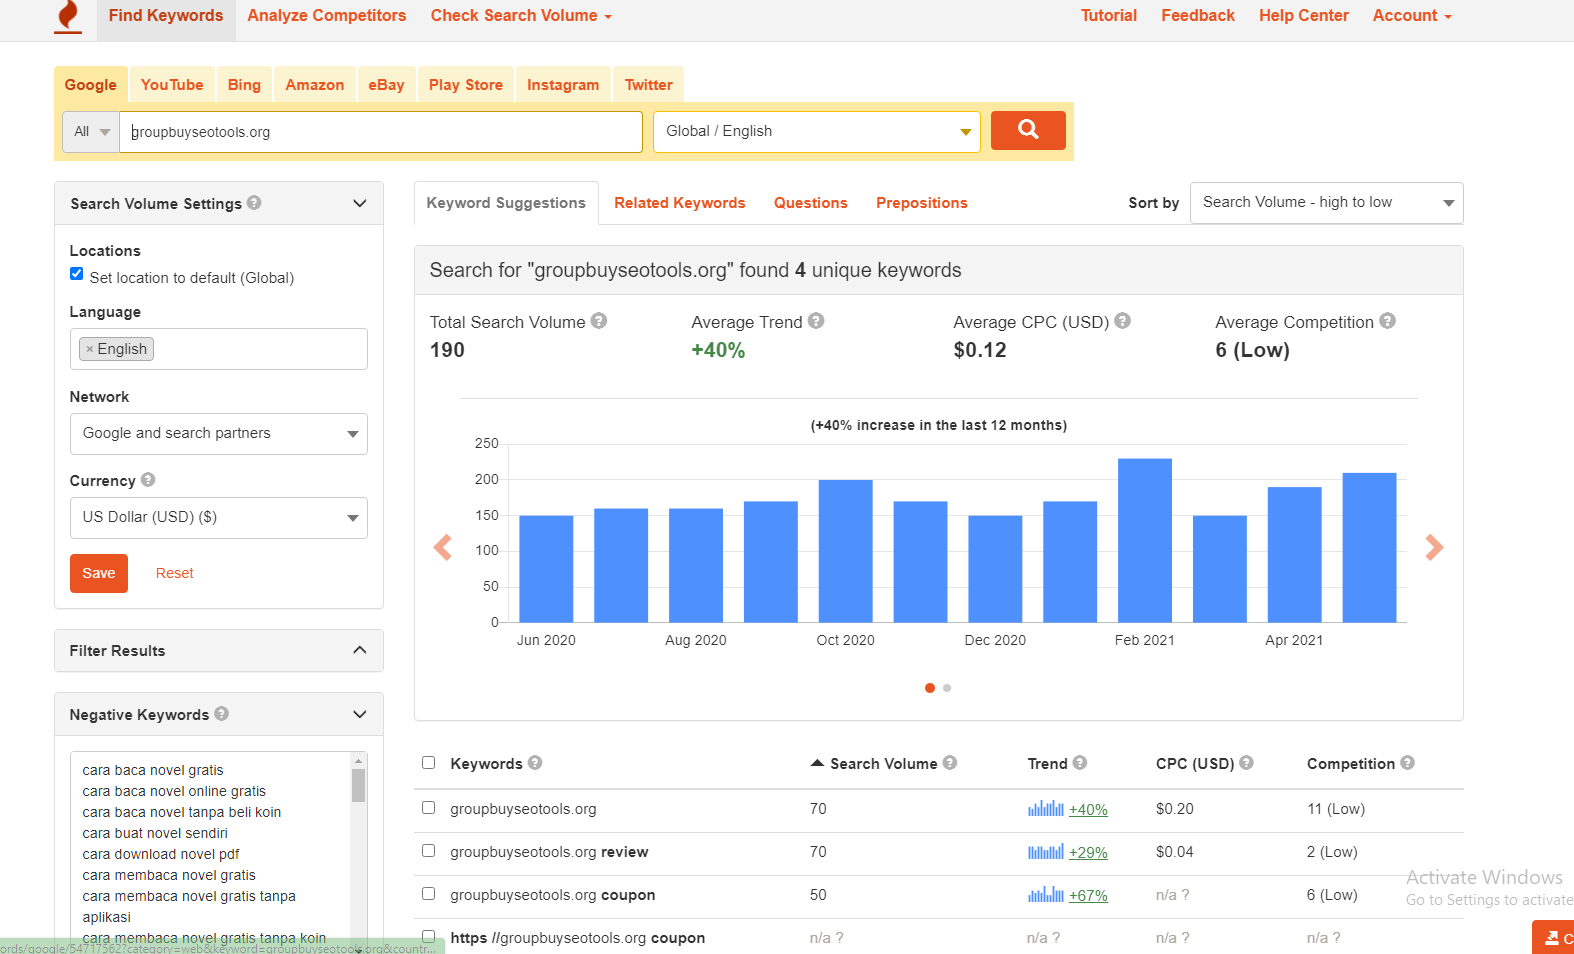Open help icon next to CPC (USD) column
Screen dimensions: 1574x954
[1246, 762]
